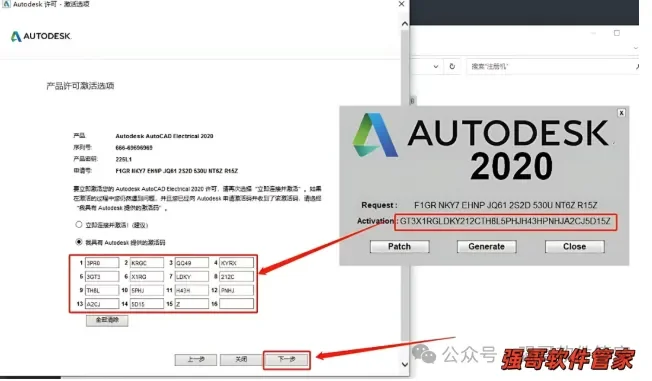Click activation code field number 10
Viewport: 652px width, 381px height.
[147, 290]
